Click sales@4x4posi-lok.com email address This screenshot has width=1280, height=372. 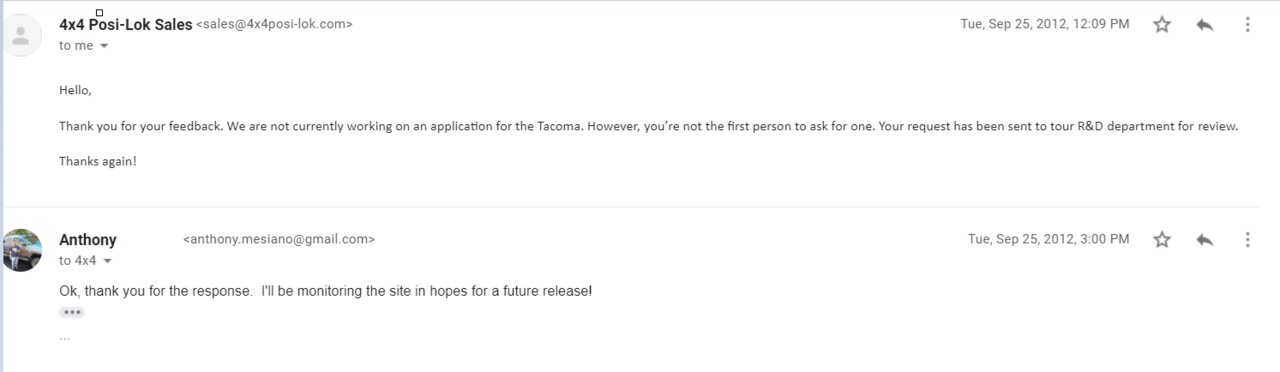274,25
